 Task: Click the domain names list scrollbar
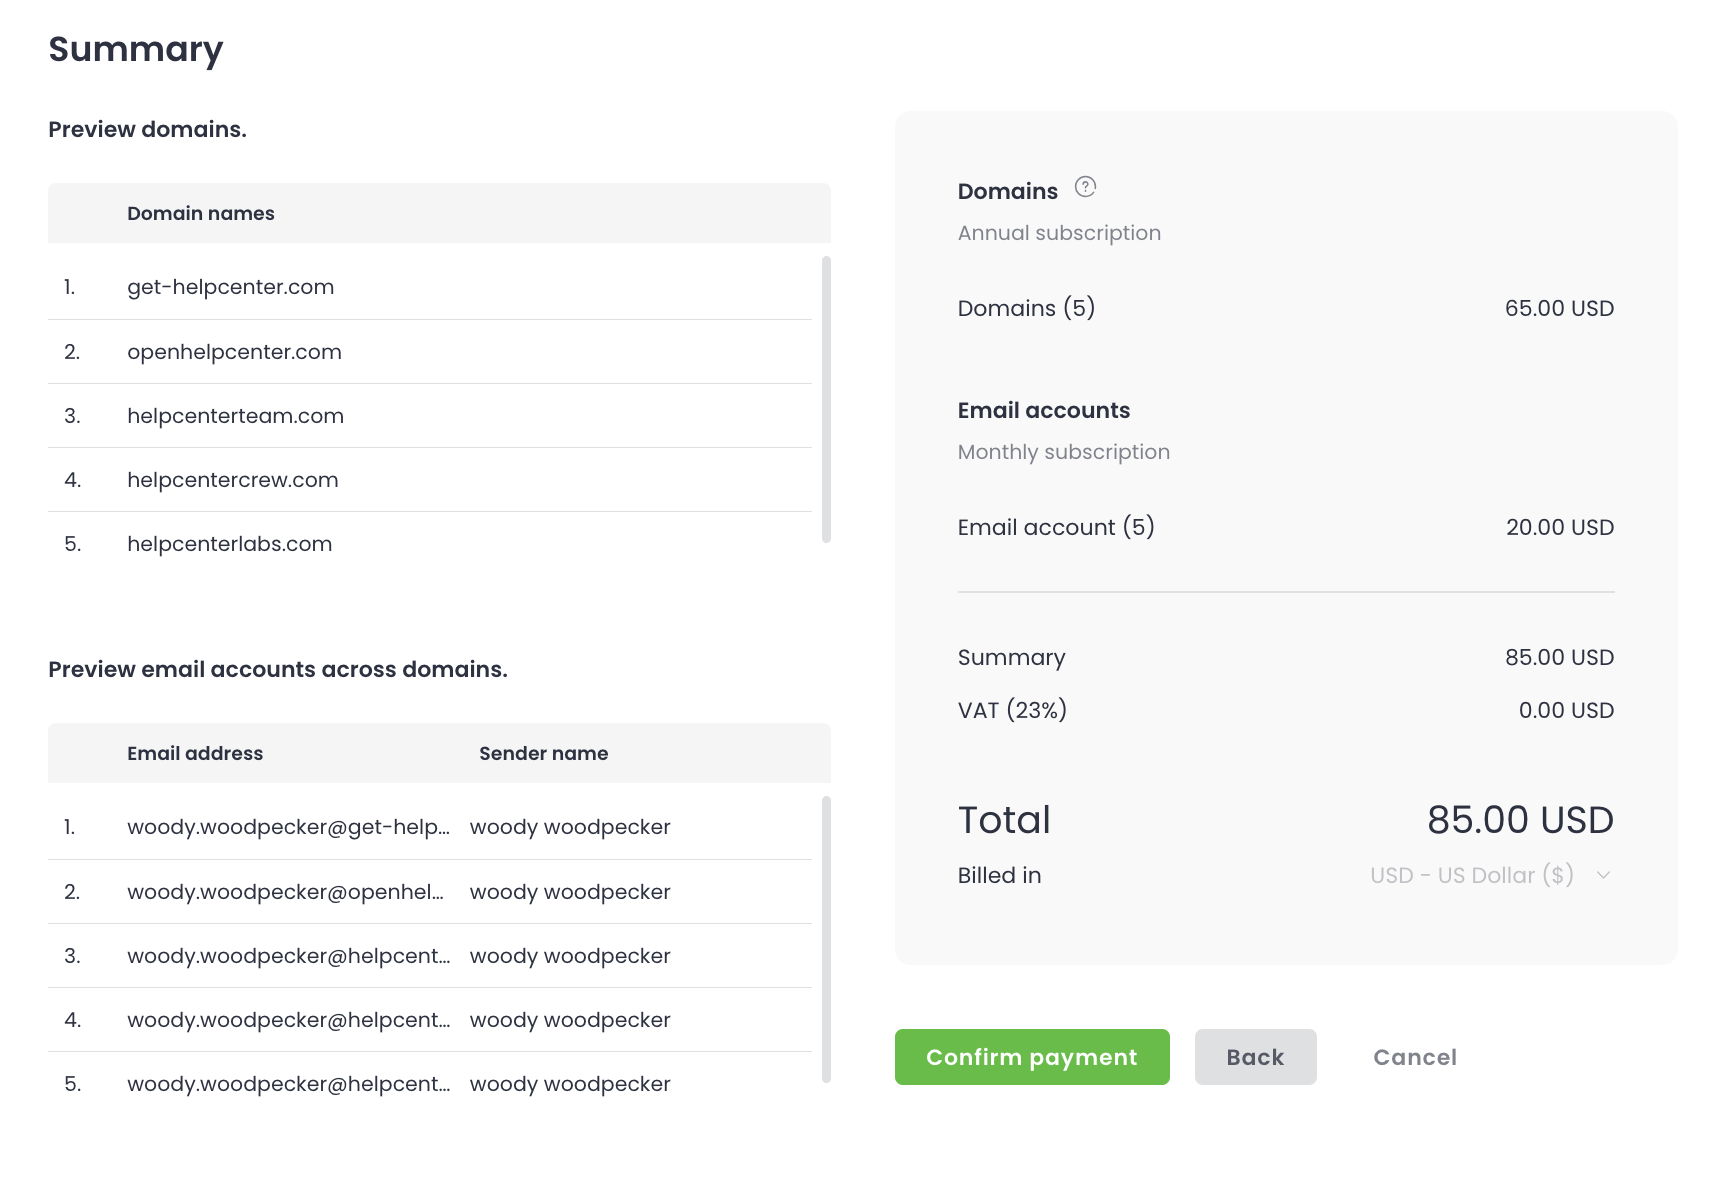(826, 400)
